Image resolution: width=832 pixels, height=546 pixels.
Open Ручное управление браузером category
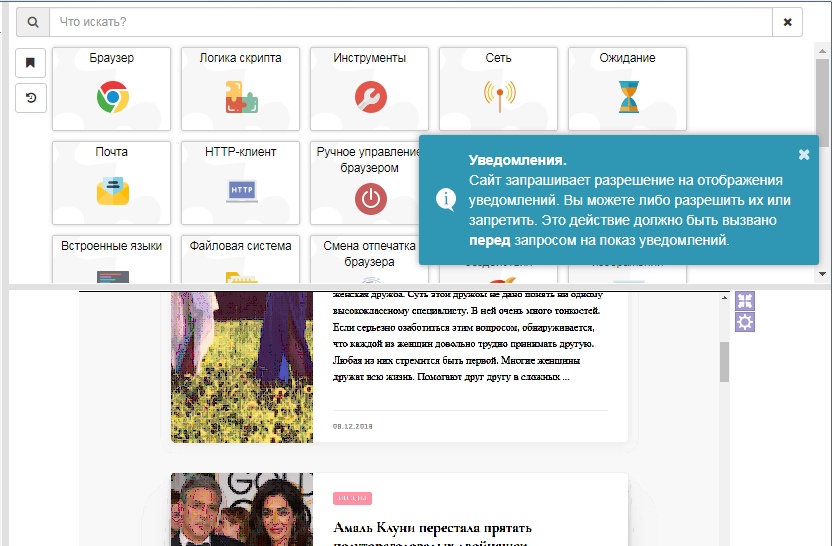(x=365, y=183)
